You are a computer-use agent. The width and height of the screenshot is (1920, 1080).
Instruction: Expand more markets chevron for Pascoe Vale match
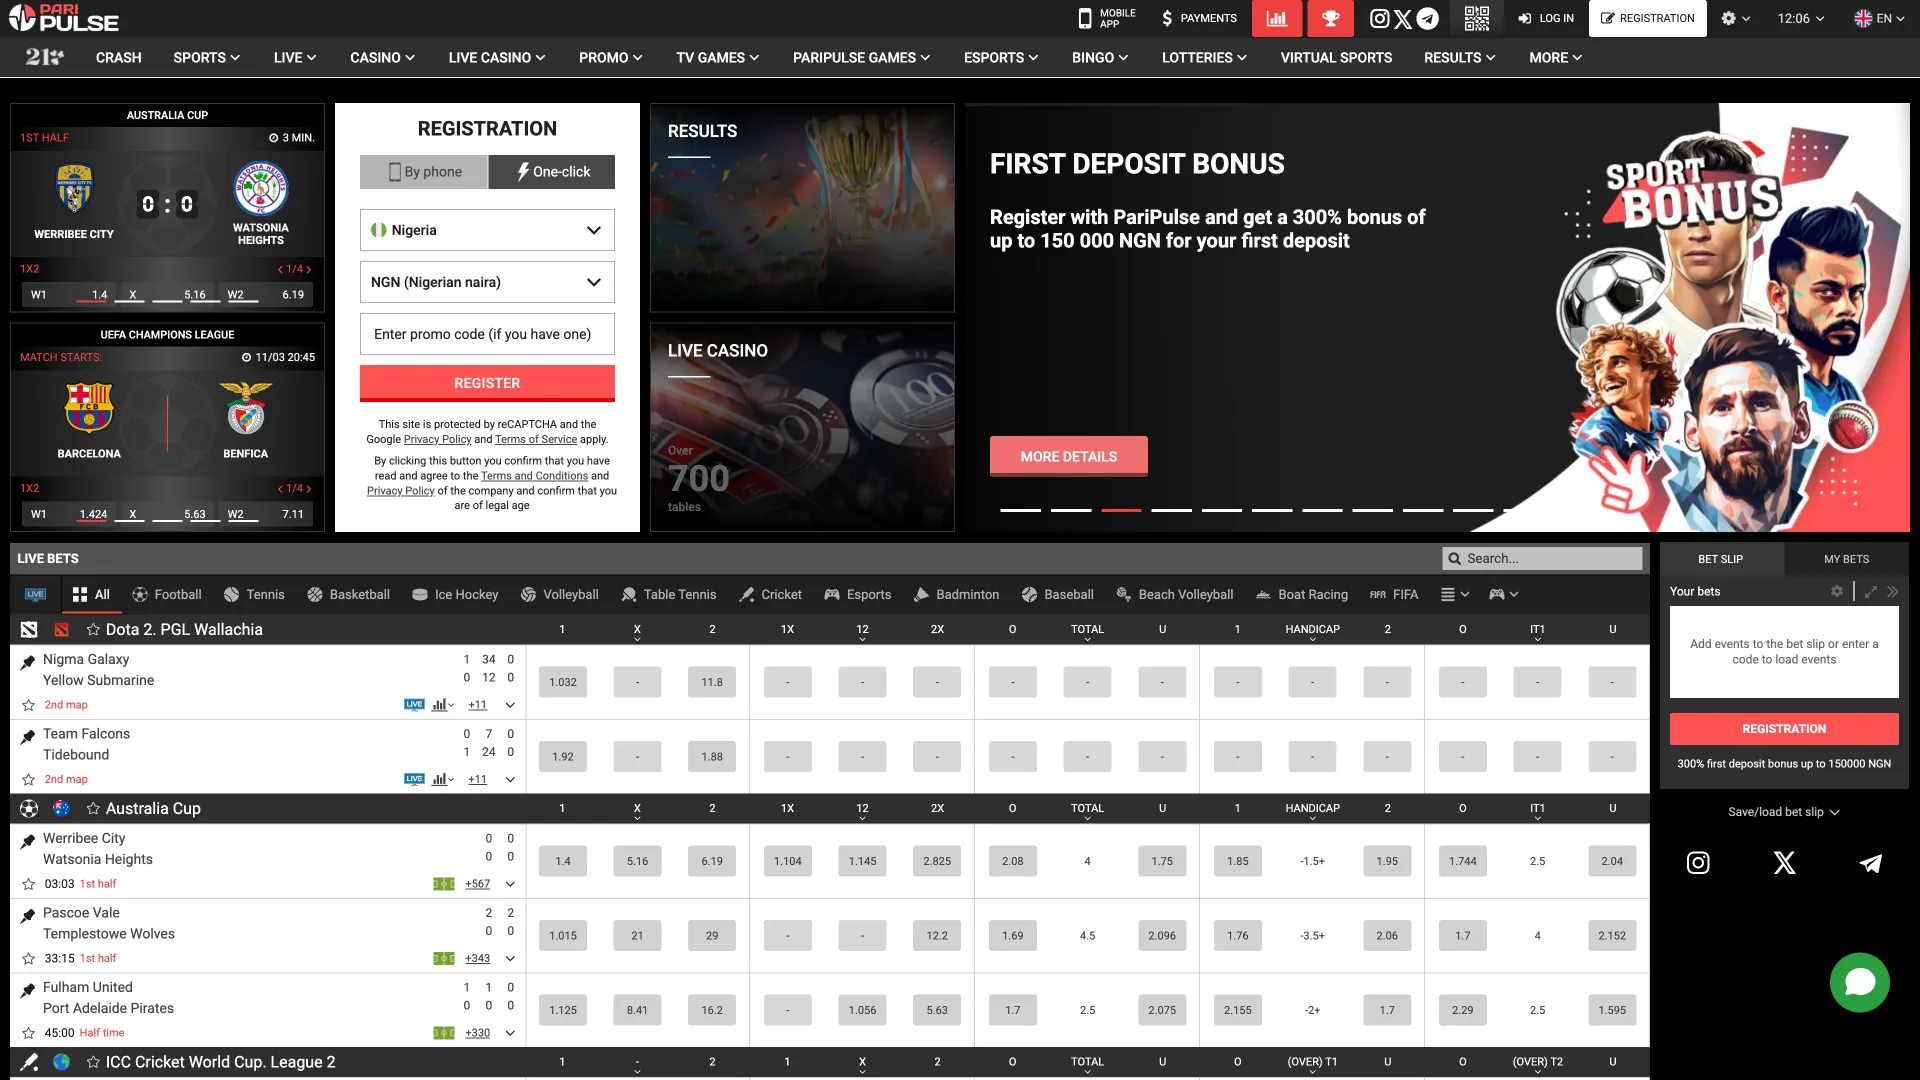(x=510, y=958)
